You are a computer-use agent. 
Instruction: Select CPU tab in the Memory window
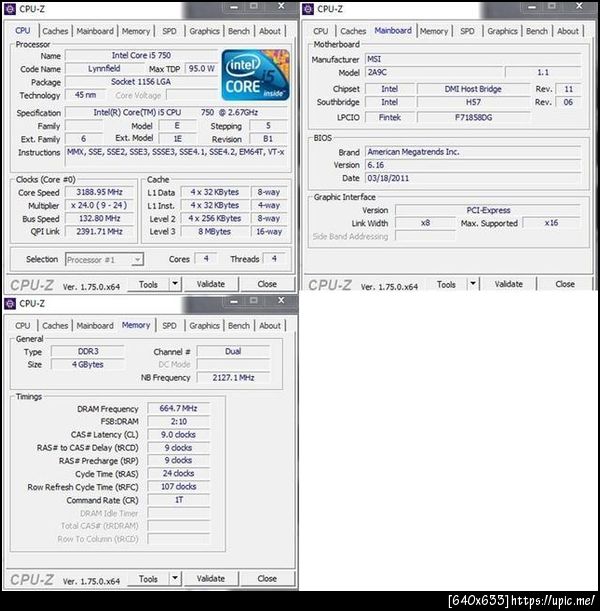[23, 326]
